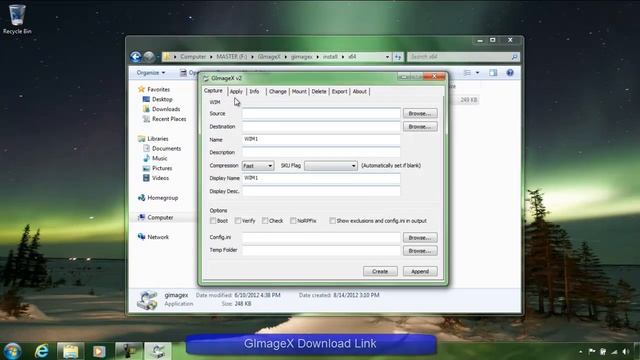Open the Compression dropdown
The image size is (640, 360).
[x=258, y=166]
